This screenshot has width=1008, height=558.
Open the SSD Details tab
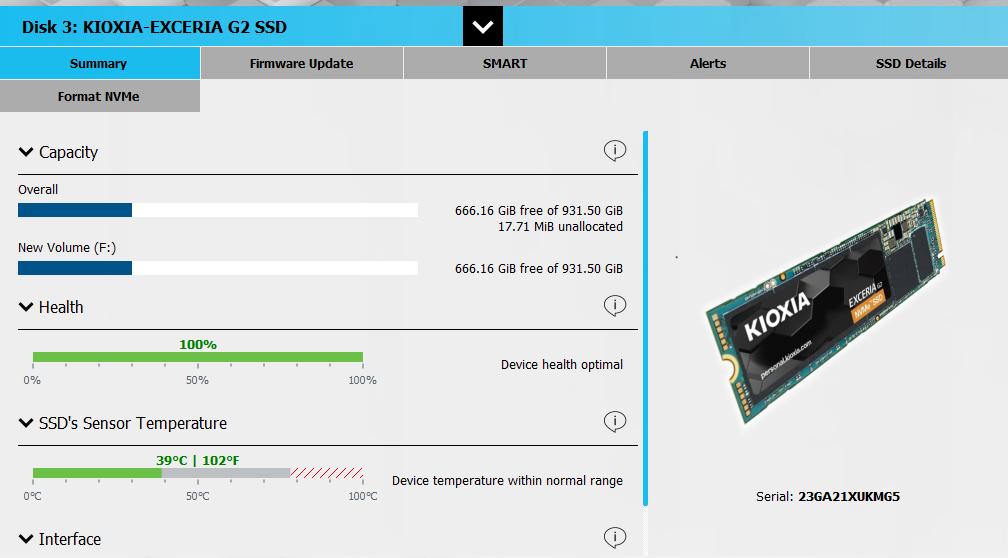click(x=910, y=63)
